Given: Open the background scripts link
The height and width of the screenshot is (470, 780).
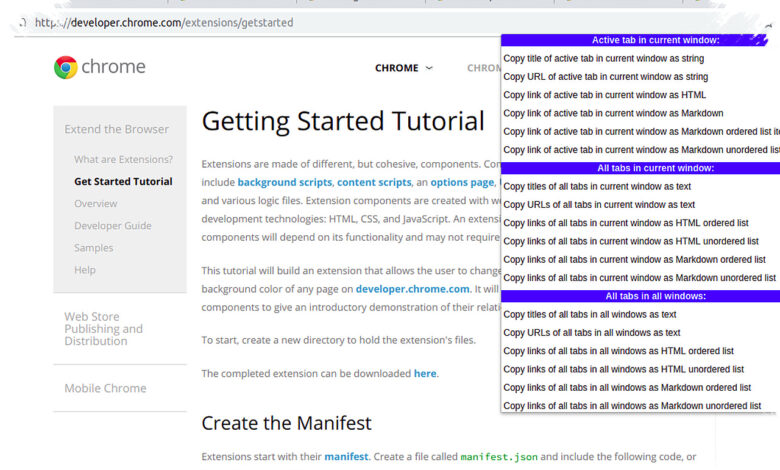Looking at the screenshot, I should (x=285, y=183).
